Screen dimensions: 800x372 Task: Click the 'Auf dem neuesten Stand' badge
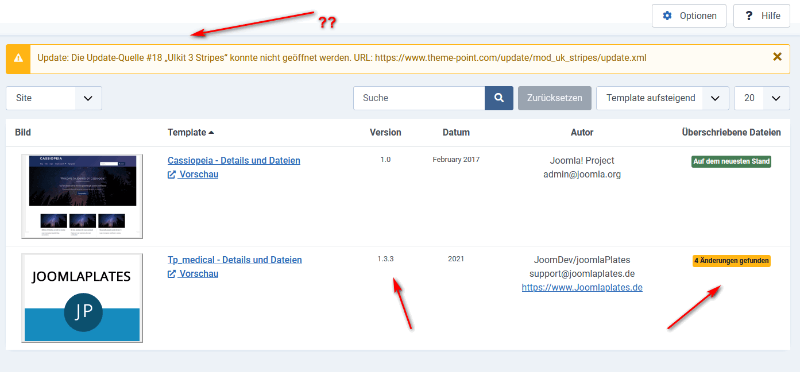731,162
